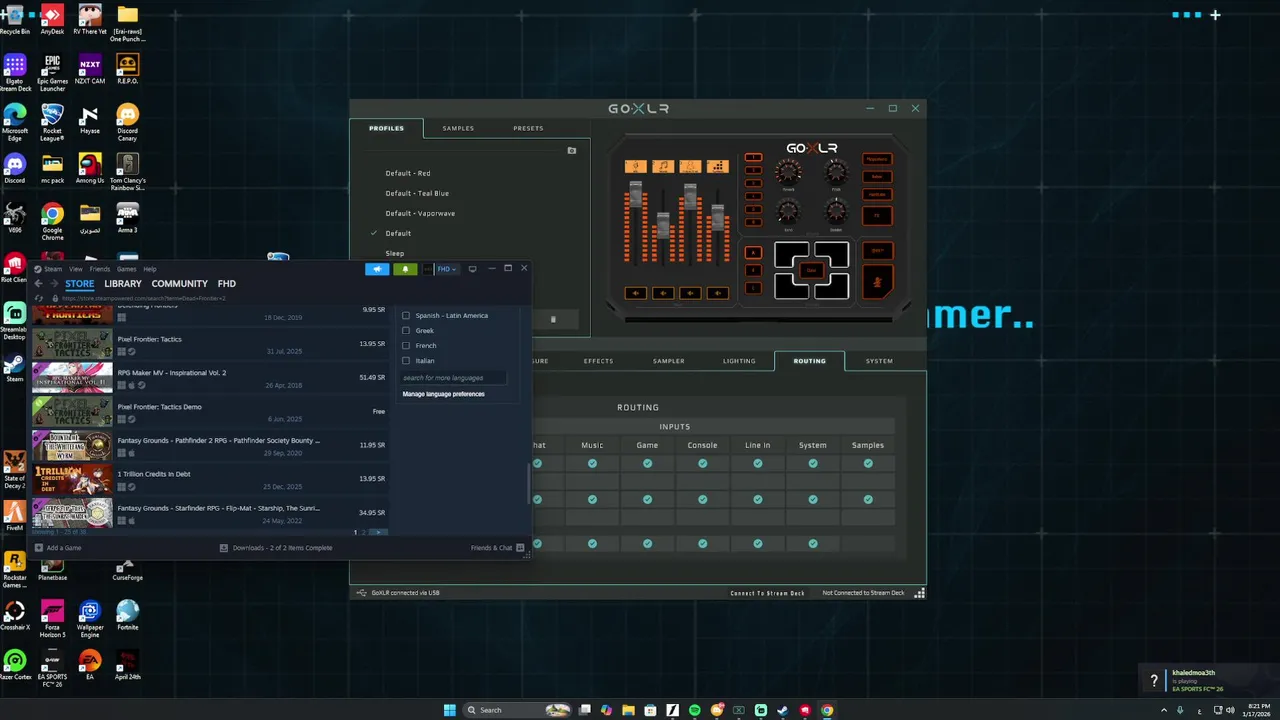Click the search for more languages field

453,378
